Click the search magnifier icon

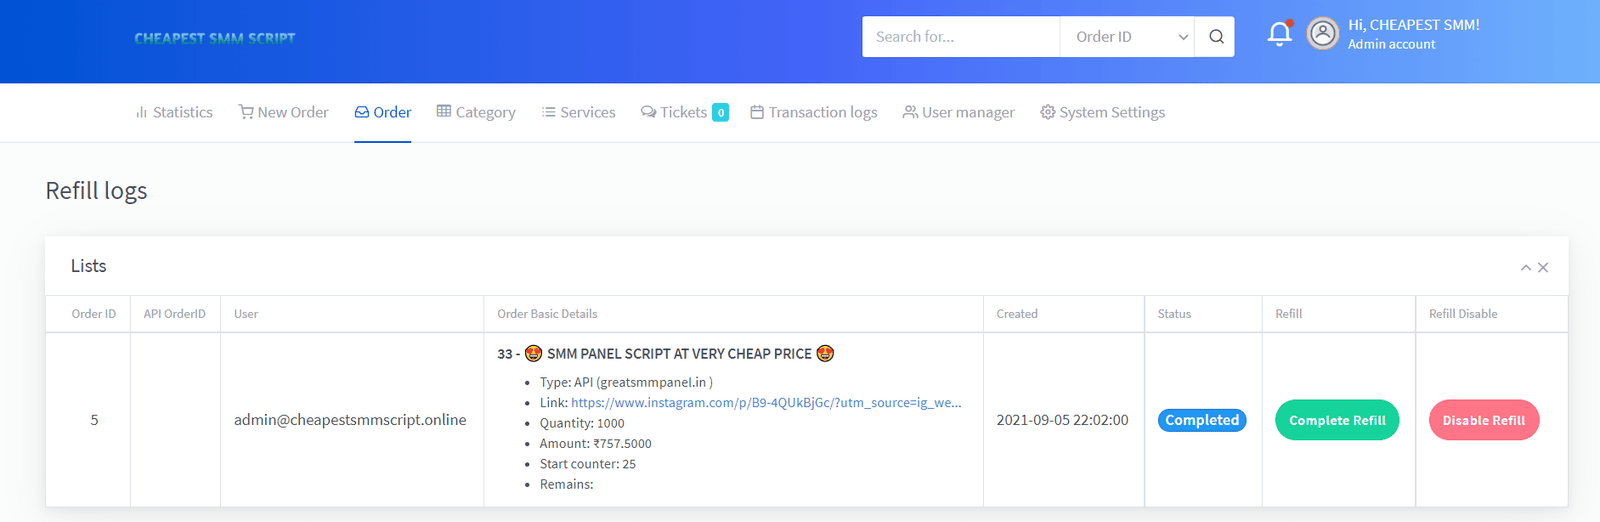tap(1216, 37)
